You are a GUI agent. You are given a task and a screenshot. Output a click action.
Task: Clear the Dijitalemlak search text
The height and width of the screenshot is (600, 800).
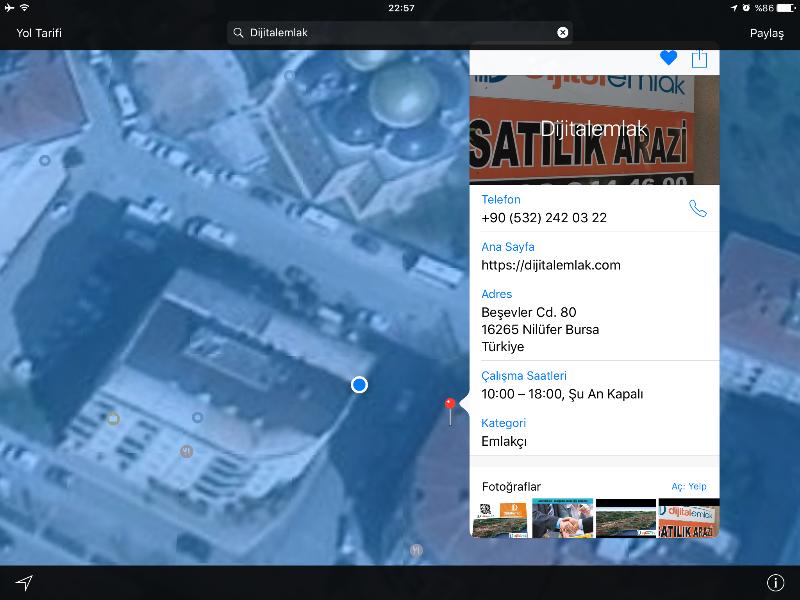562,33
